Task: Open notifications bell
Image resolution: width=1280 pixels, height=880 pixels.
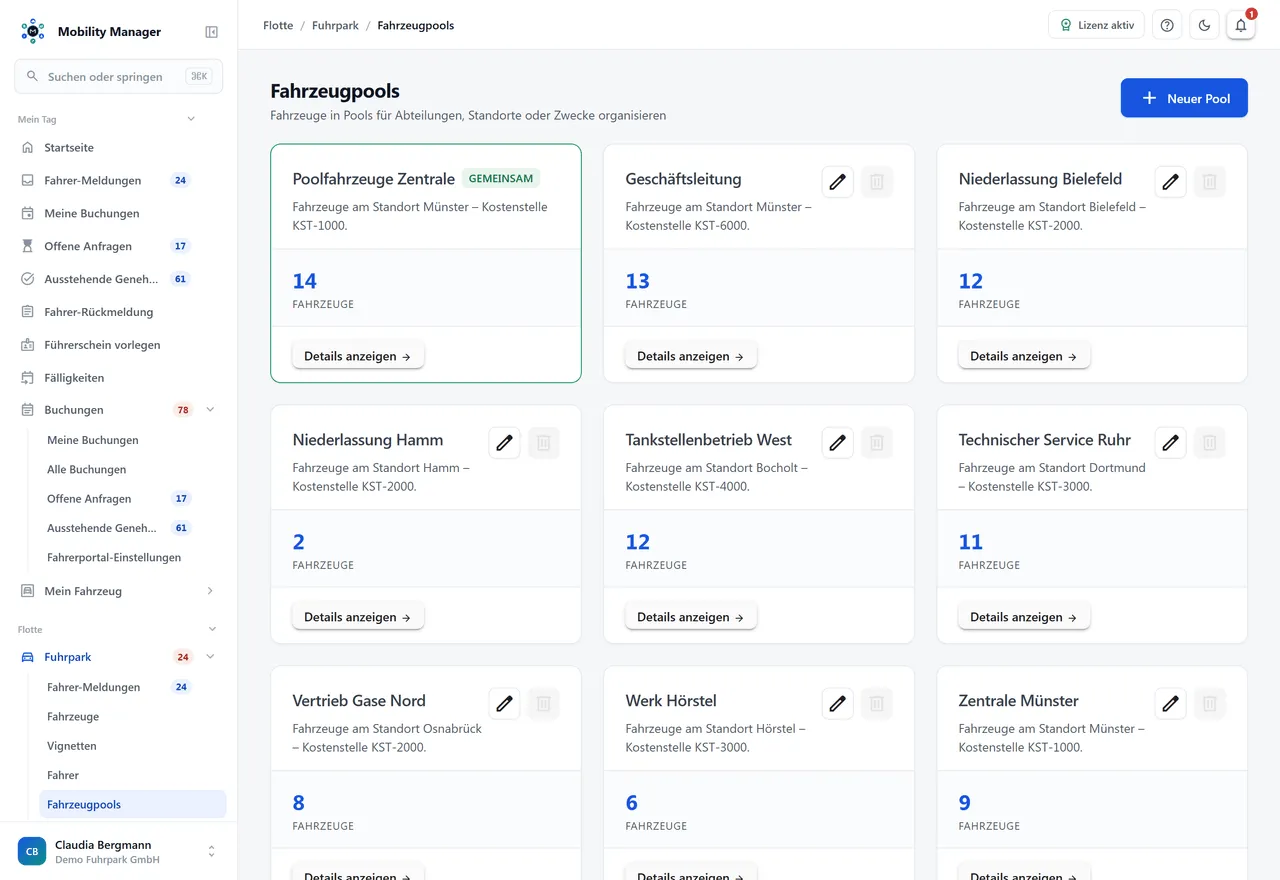Action: click(x=1241, y=25)
